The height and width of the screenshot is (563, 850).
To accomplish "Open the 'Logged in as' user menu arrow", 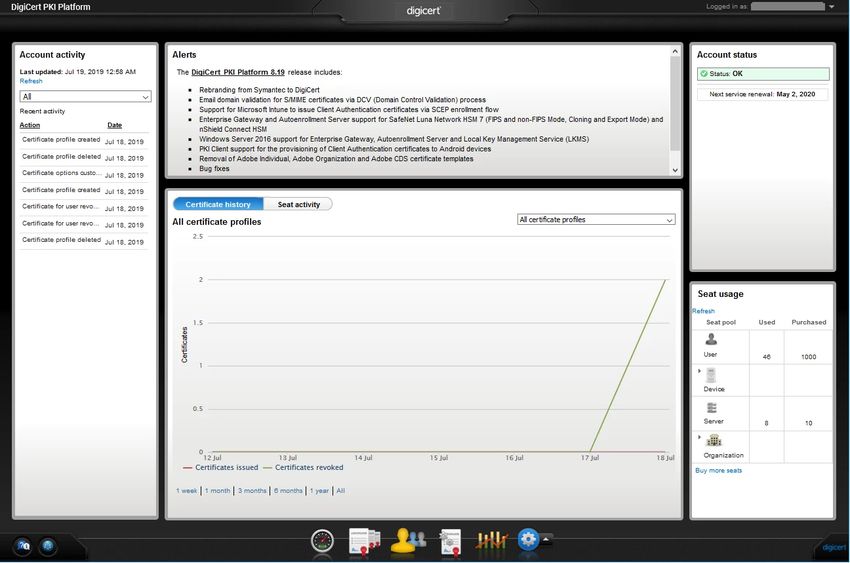I will (x=832, y=7).
